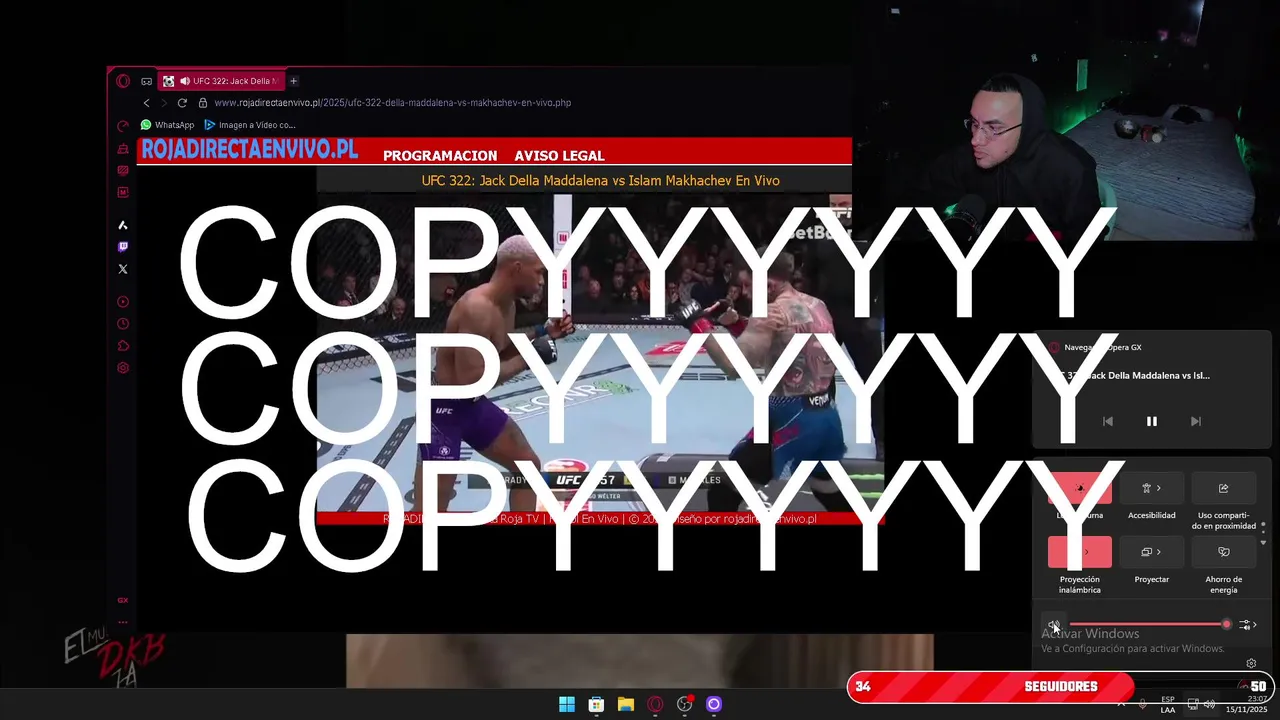Open sound output selector next to volume
1280x720 pixels.
pyautogui.click(x=1247, y=625)
